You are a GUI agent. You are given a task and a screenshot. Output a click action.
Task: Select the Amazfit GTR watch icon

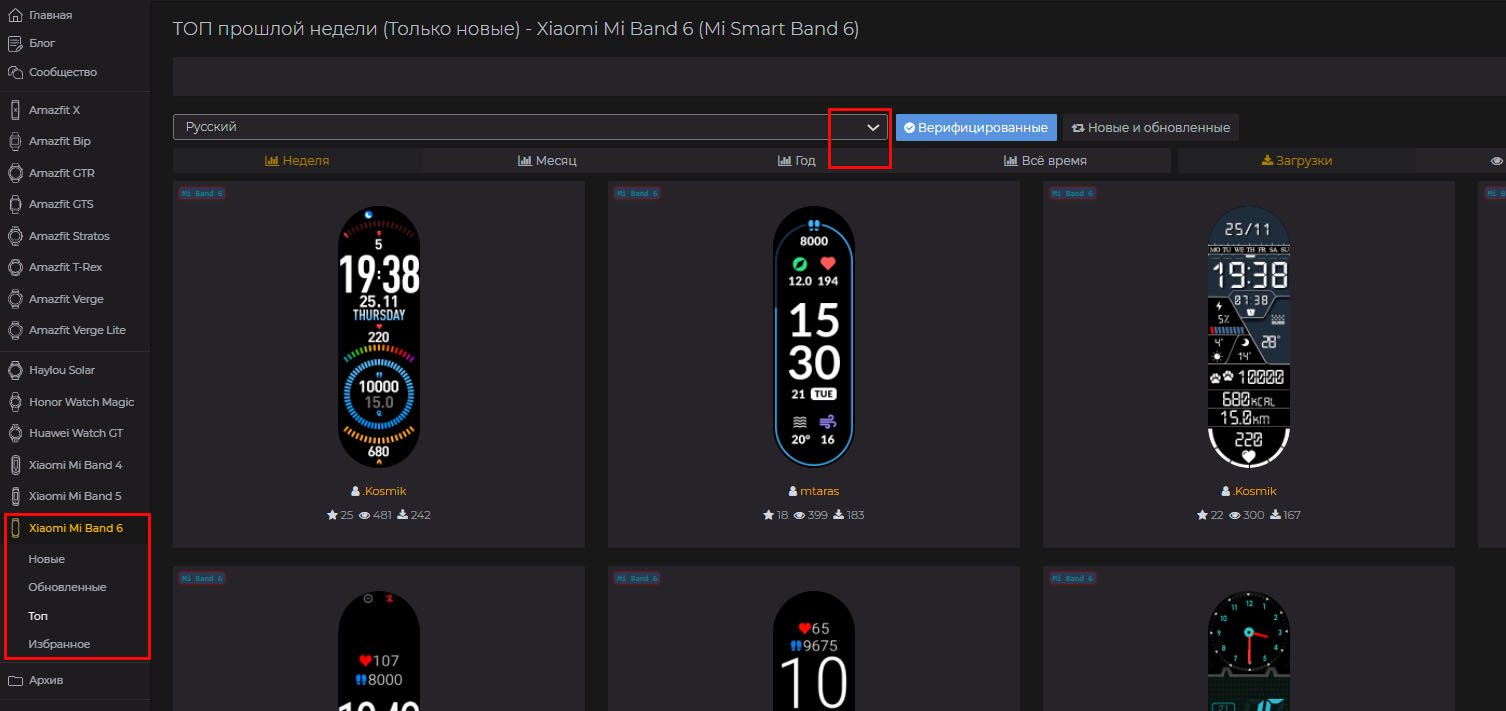(15, 173)
